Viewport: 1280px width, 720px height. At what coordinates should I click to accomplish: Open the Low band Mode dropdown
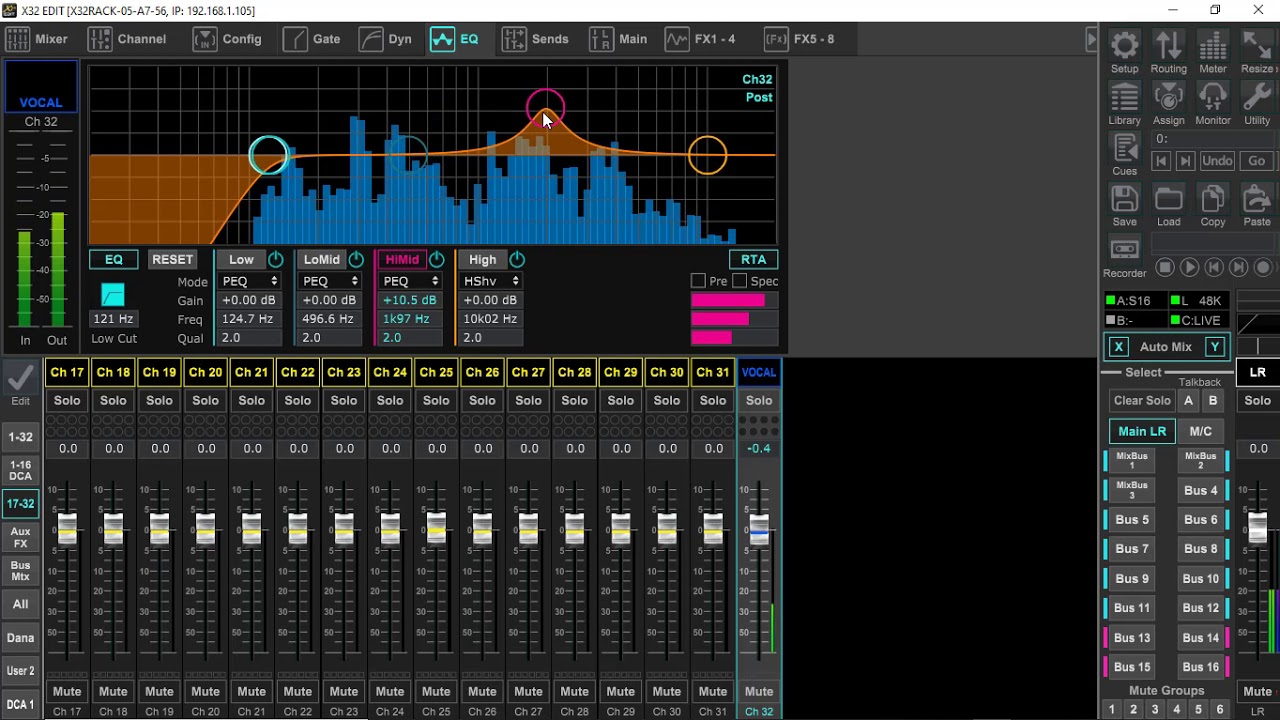[249, 281]
